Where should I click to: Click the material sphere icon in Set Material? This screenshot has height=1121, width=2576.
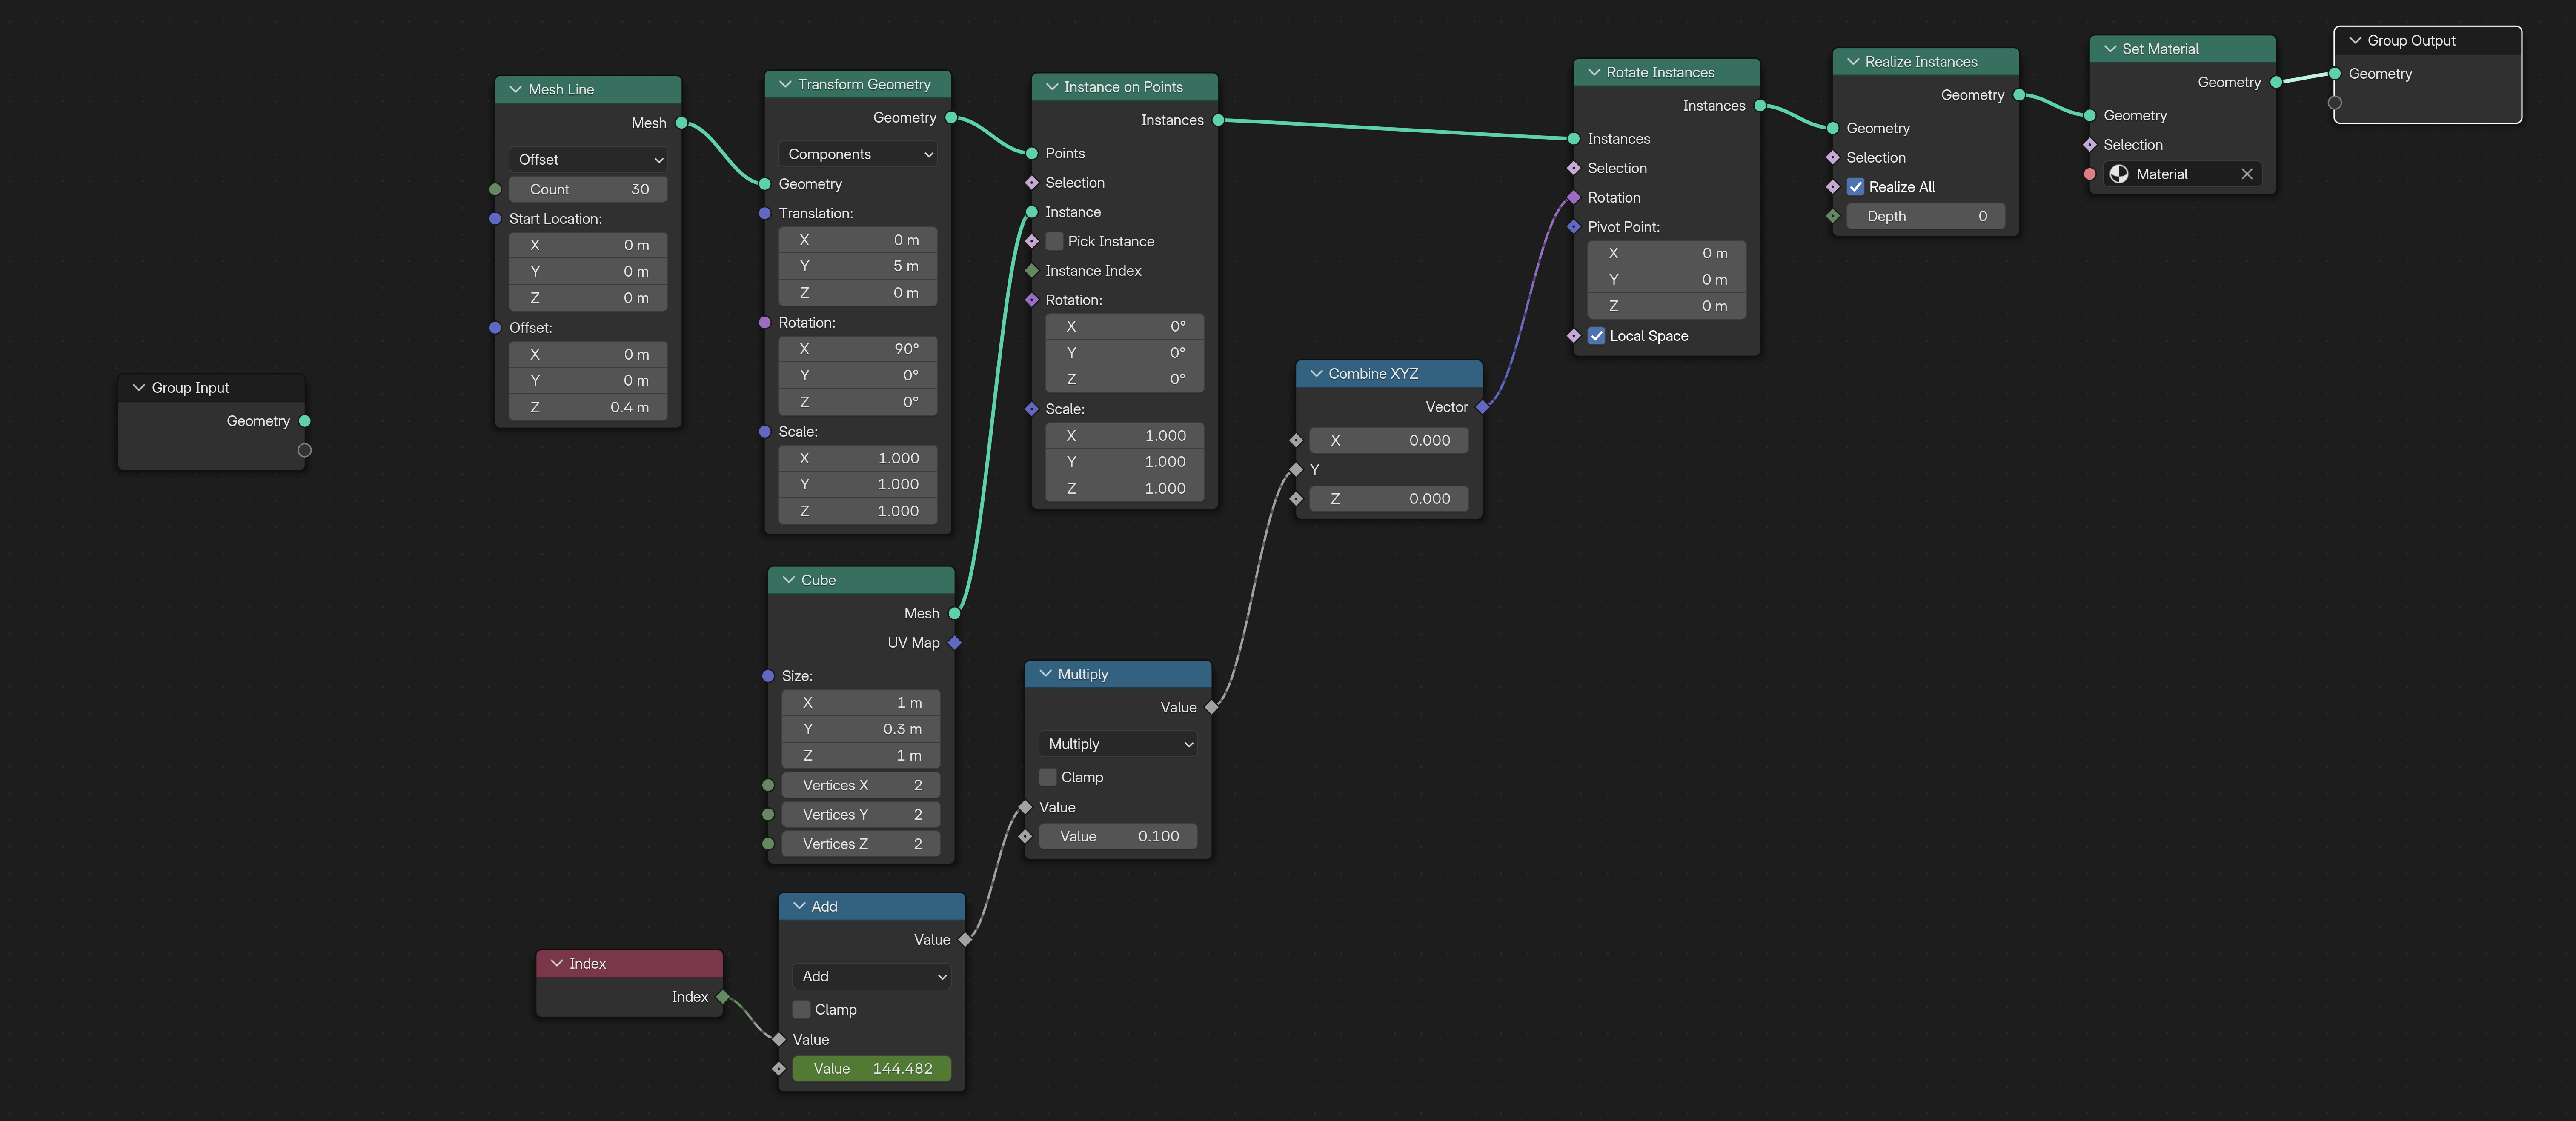[2119, 175]
